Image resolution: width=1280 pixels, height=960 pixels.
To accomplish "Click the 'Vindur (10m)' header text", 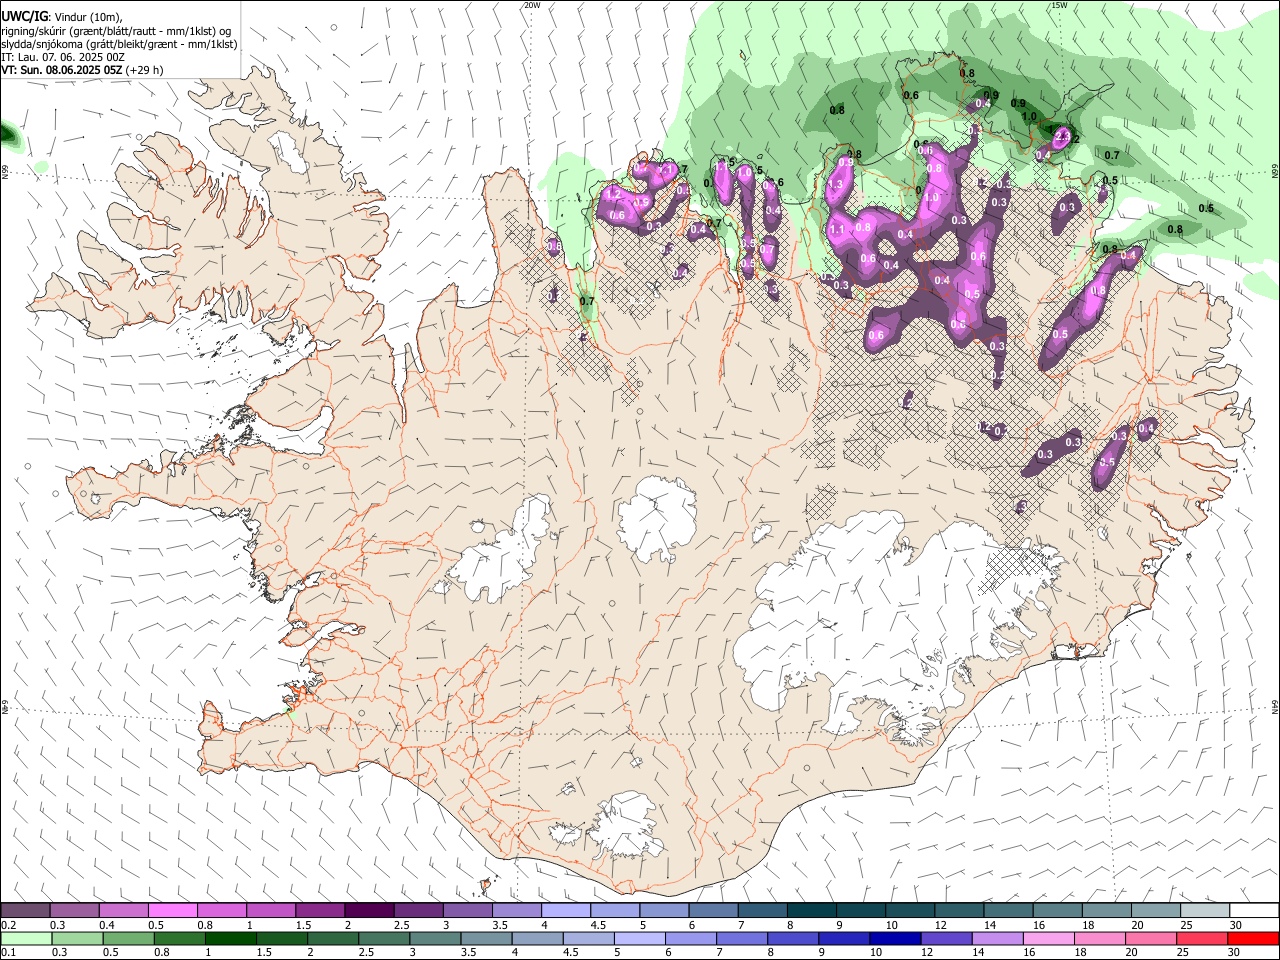I will click(x=86, y=16).
